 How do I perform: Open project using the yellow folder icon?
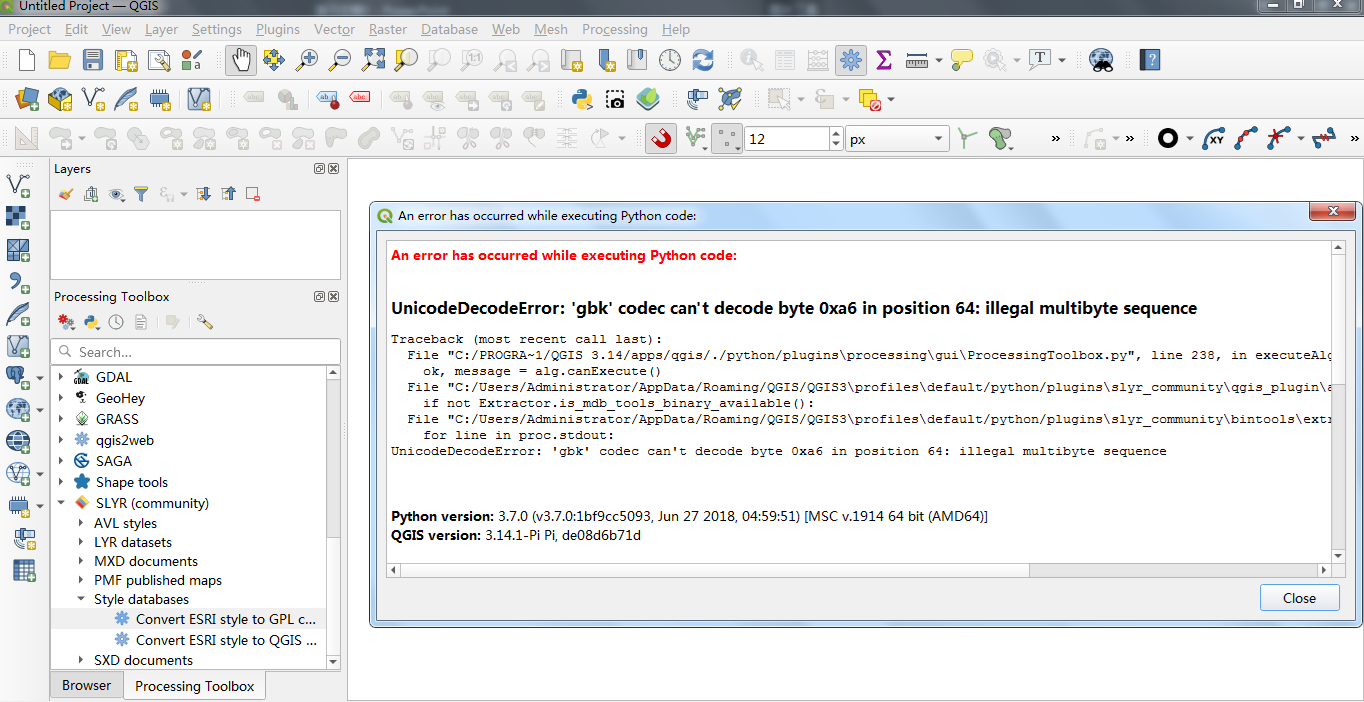tap(59, 60)
